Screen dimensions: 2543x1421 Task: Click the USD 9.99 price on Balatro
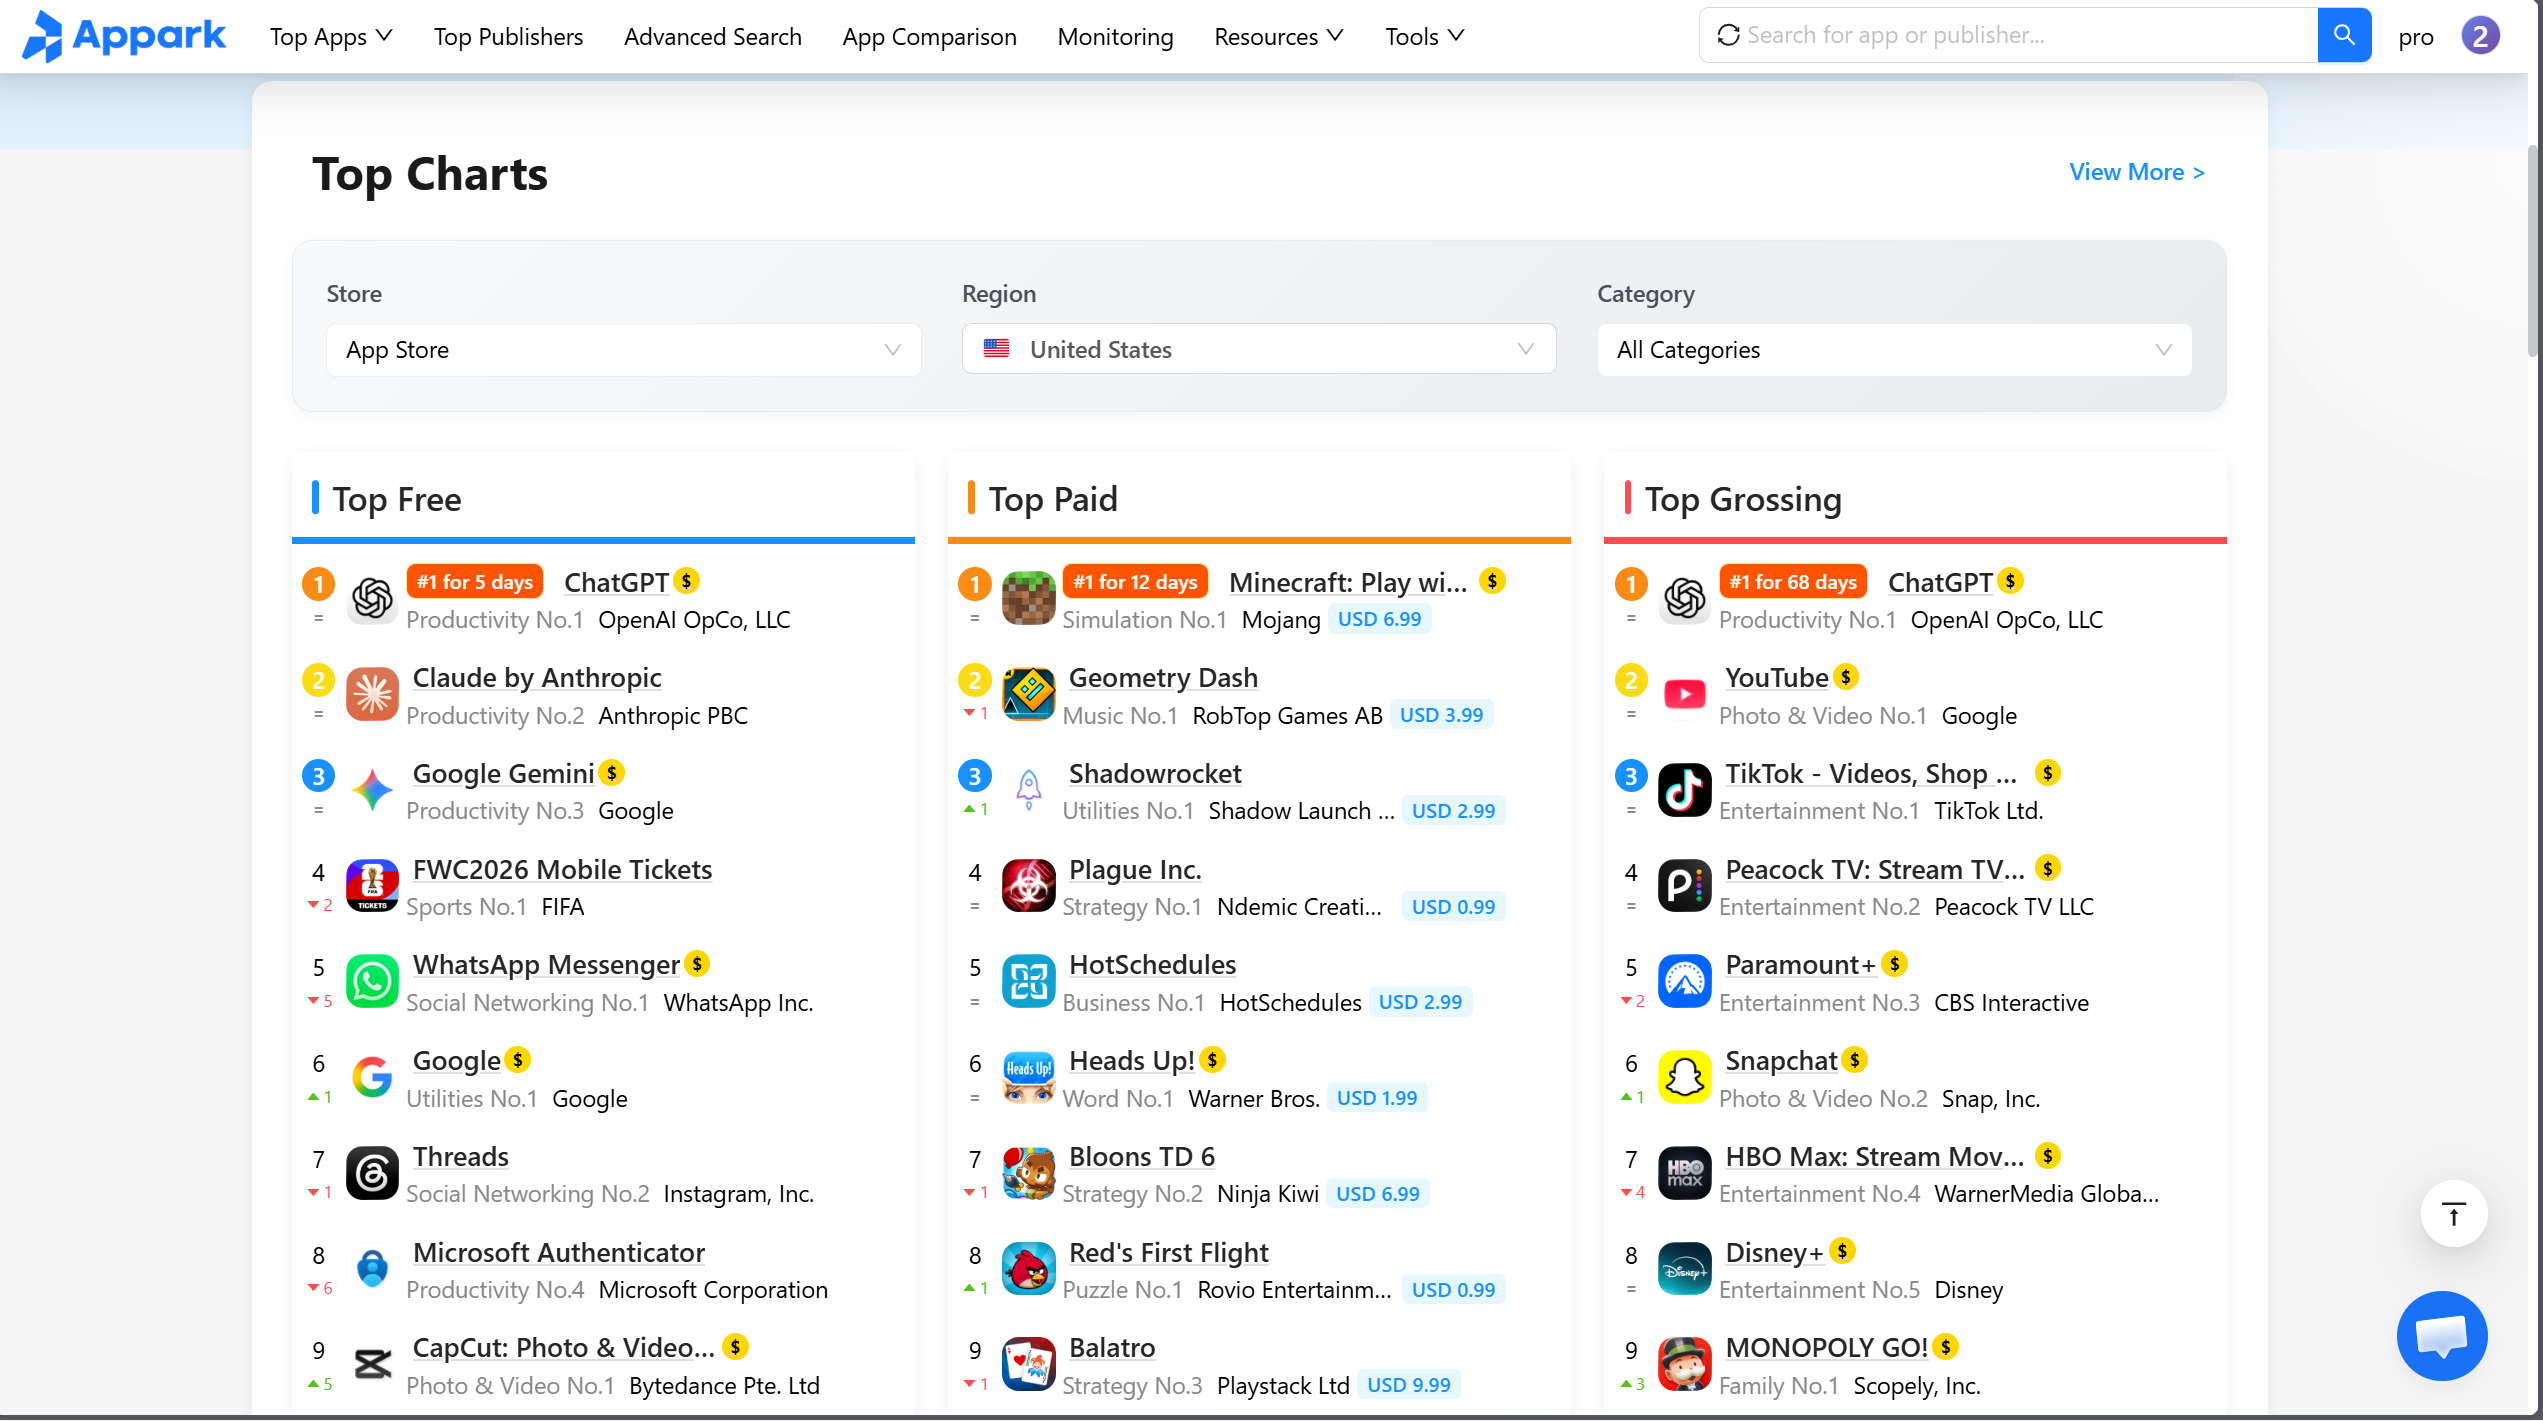(x=1408, y=1385)
